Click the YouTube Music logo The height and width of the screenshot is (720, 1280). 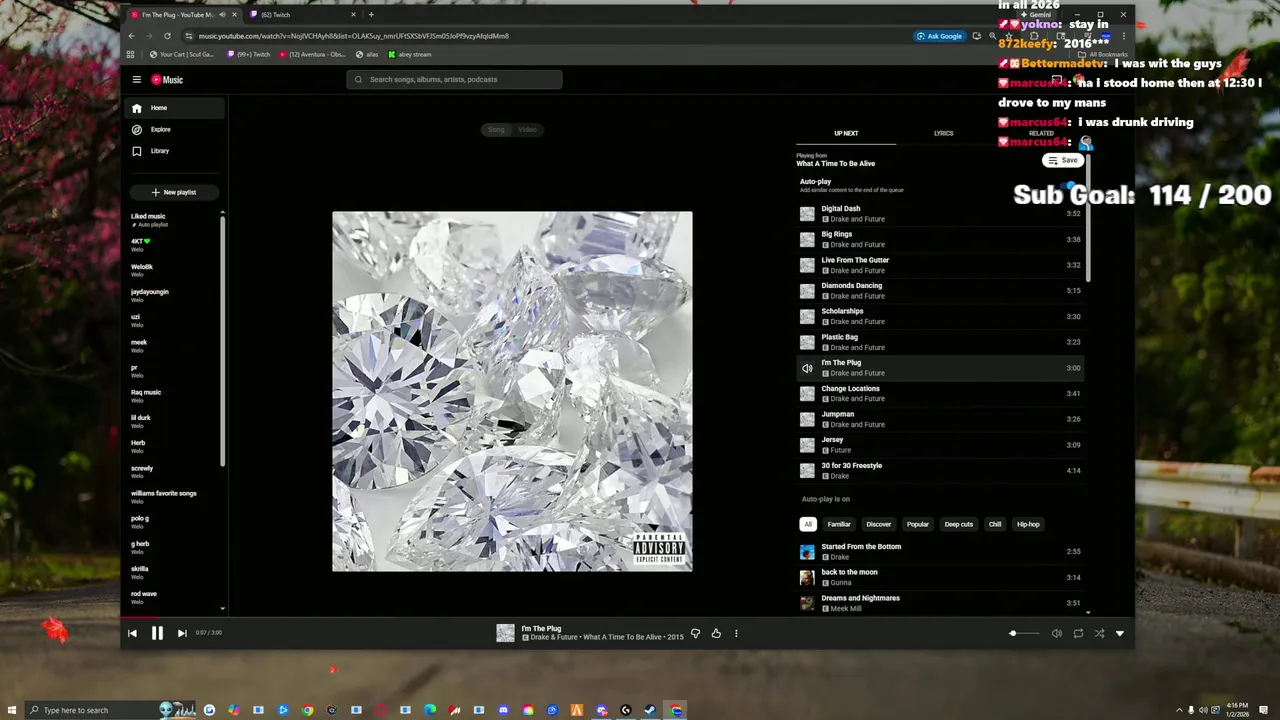(x=167, y=80)
